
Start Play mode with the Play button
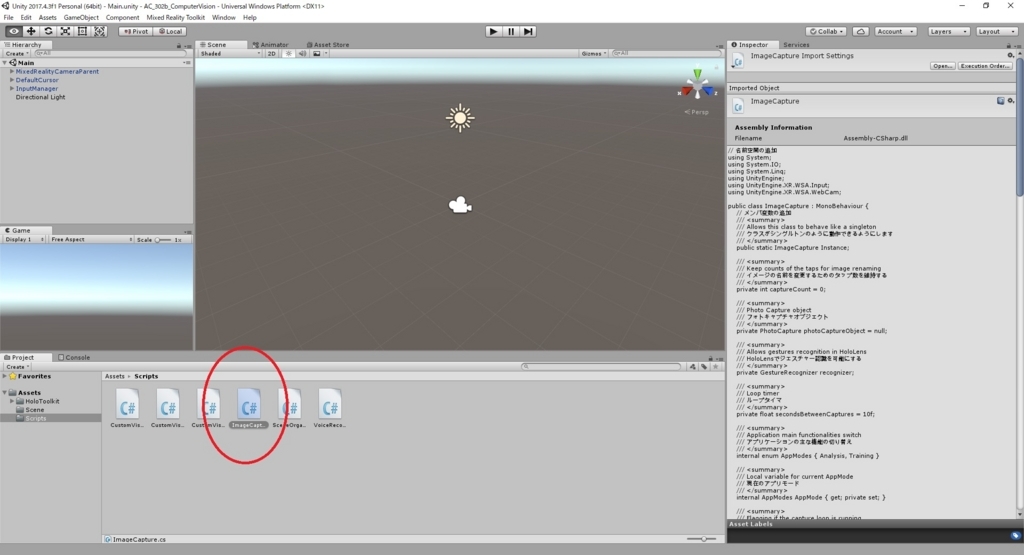(493, 31)
